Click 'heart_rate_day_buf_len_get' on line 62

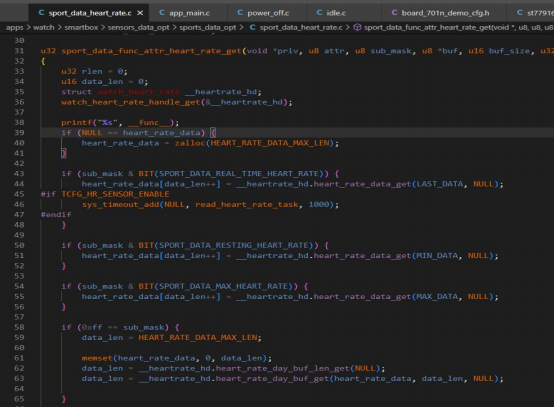283,368
